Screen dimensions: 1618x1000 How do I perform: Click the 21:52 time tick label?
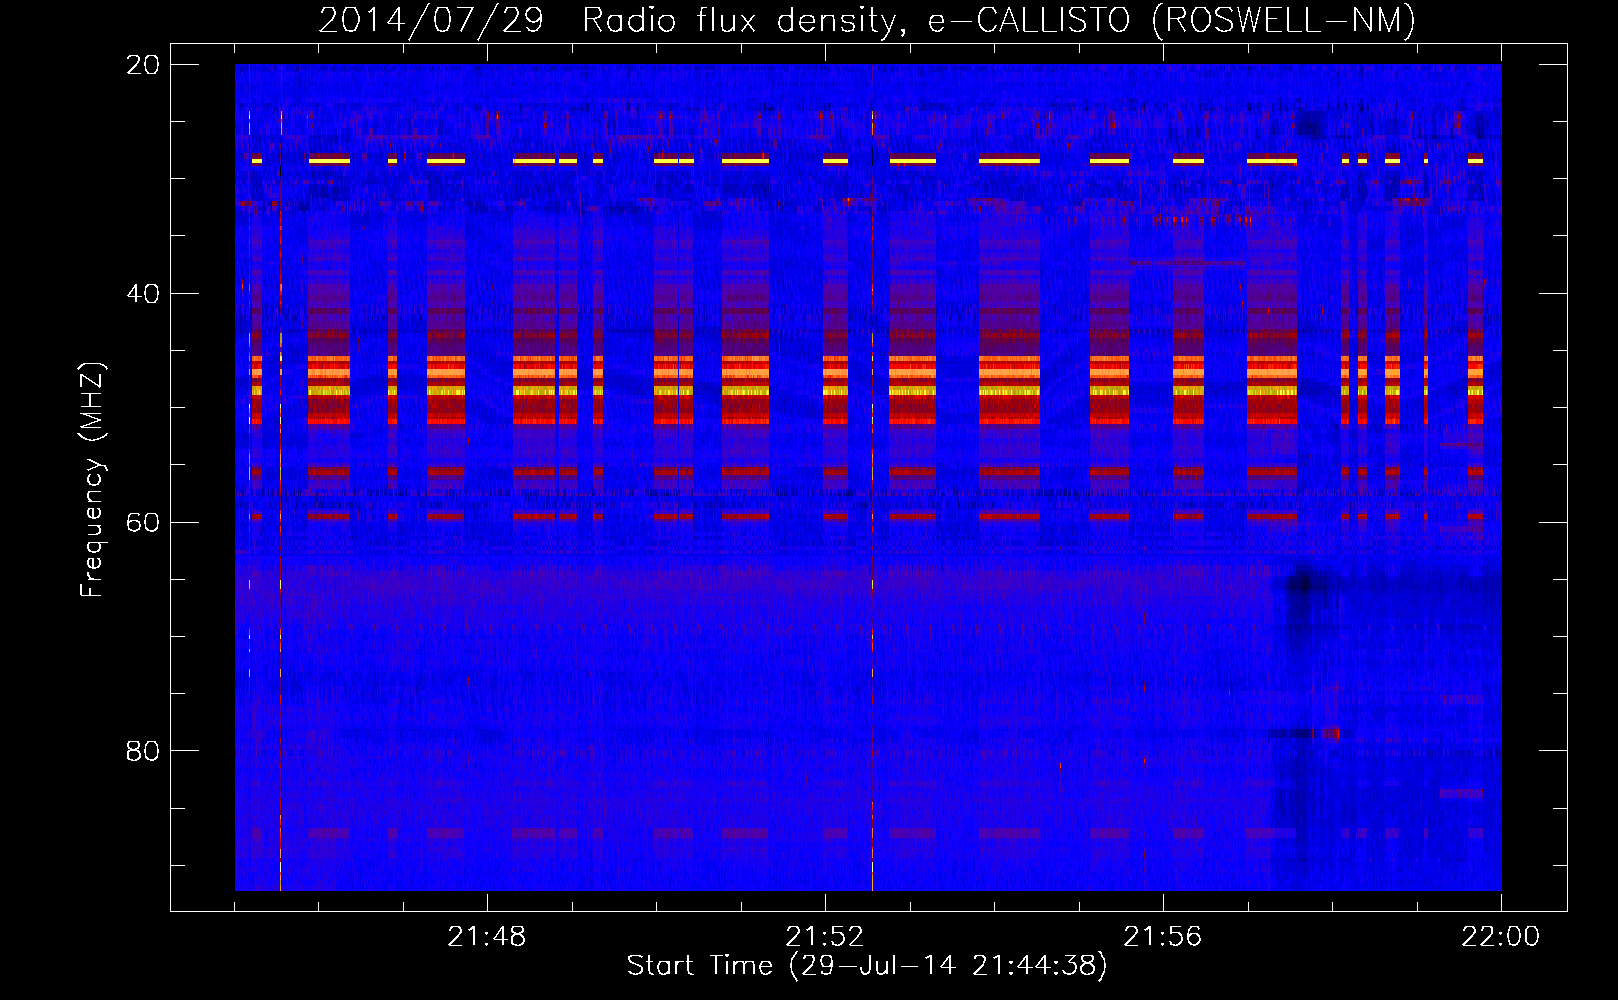coord(824,937)
